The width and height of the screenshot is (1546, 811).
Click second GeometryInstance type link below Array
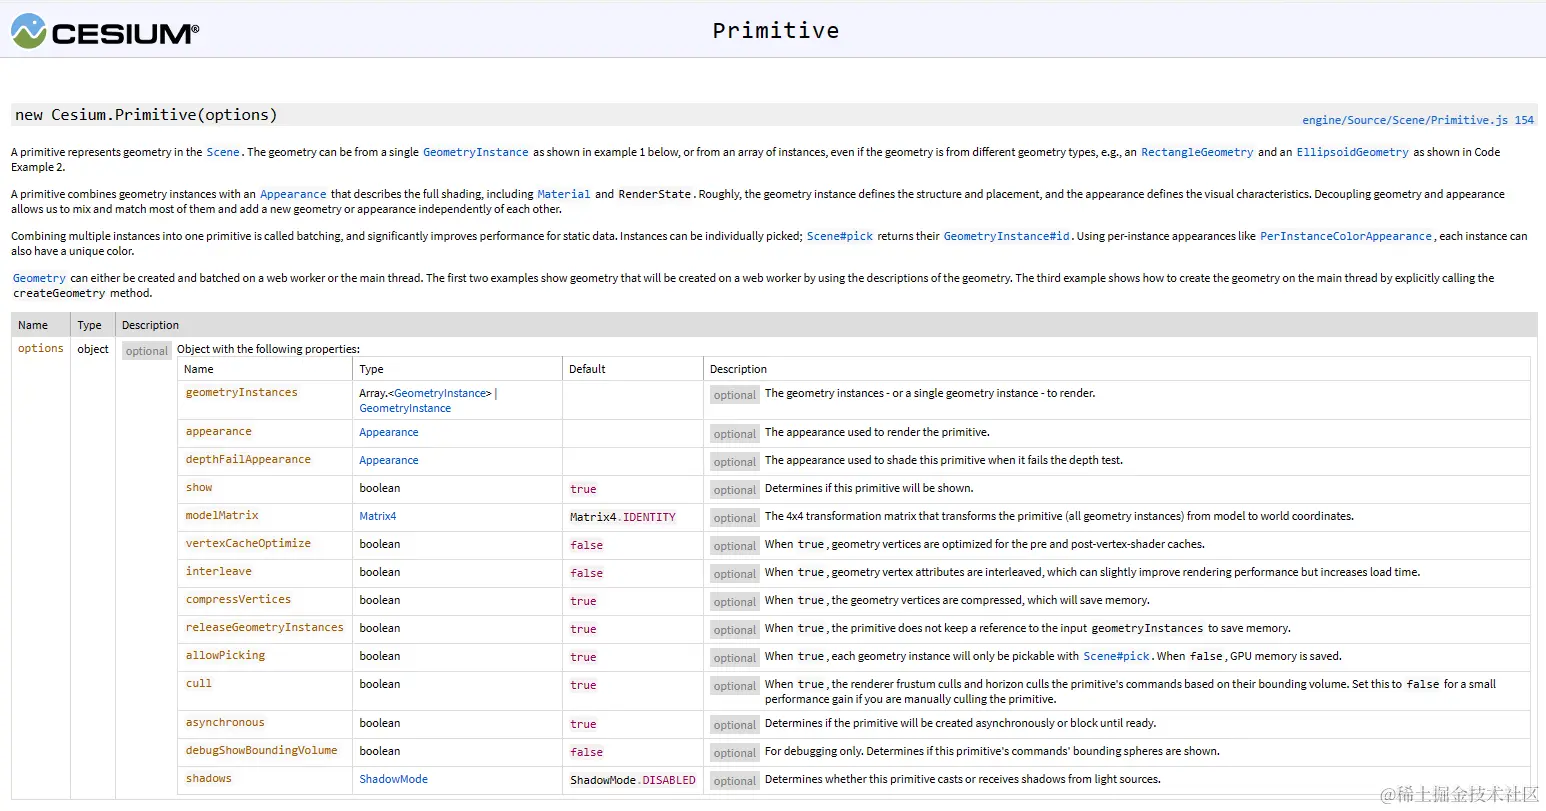tap(405, 408)
